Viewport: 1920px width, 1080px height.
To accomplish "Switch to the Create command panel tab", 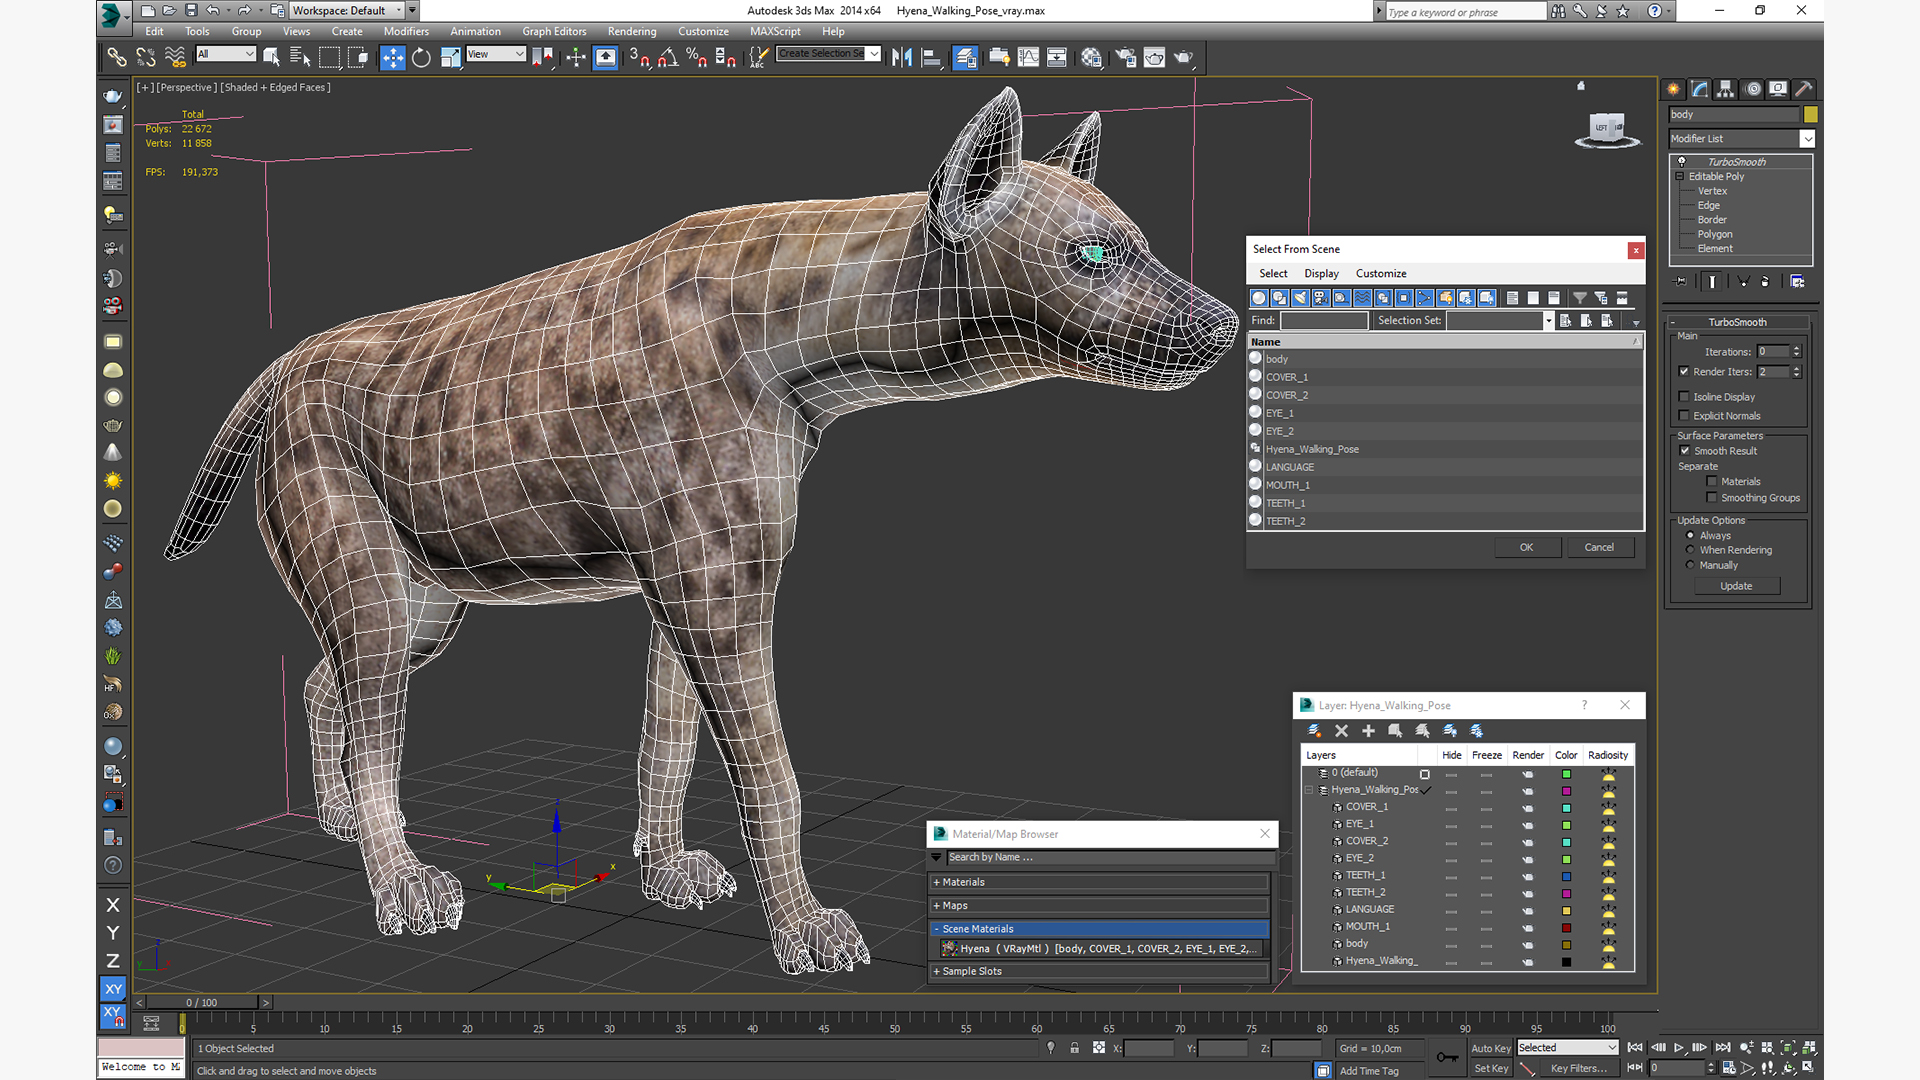I will [x=1673, y=89].
